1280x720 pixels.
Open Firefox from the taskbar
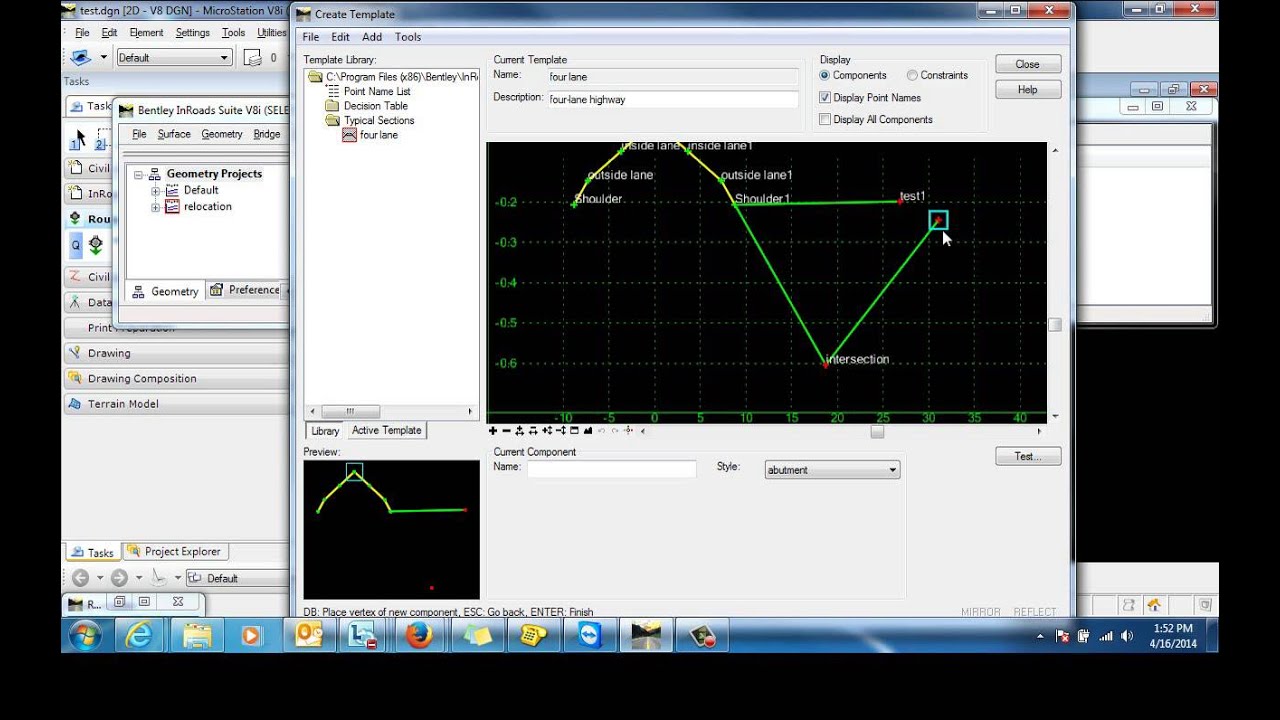coord(419,635)
